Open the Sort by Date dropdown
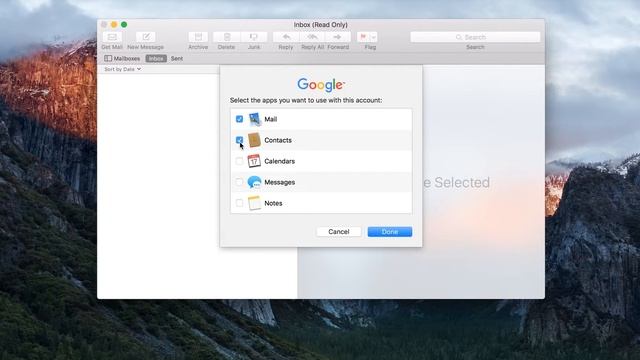 tap(122, 69)
